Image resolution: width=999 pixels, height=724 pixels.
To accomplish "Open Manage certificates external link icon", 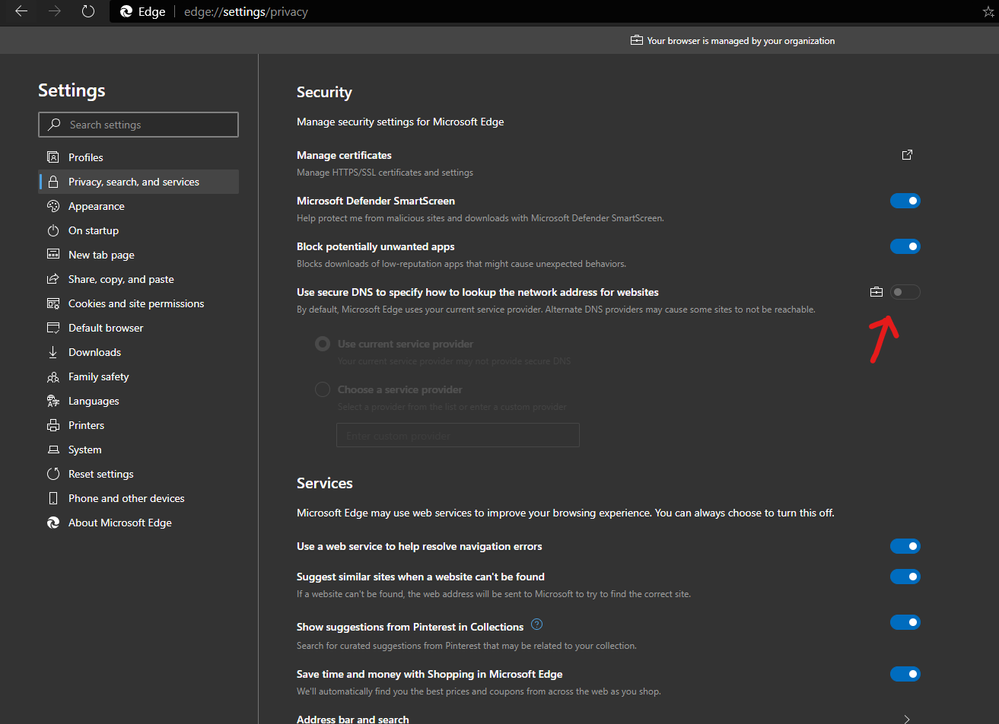I will point(907,155).
